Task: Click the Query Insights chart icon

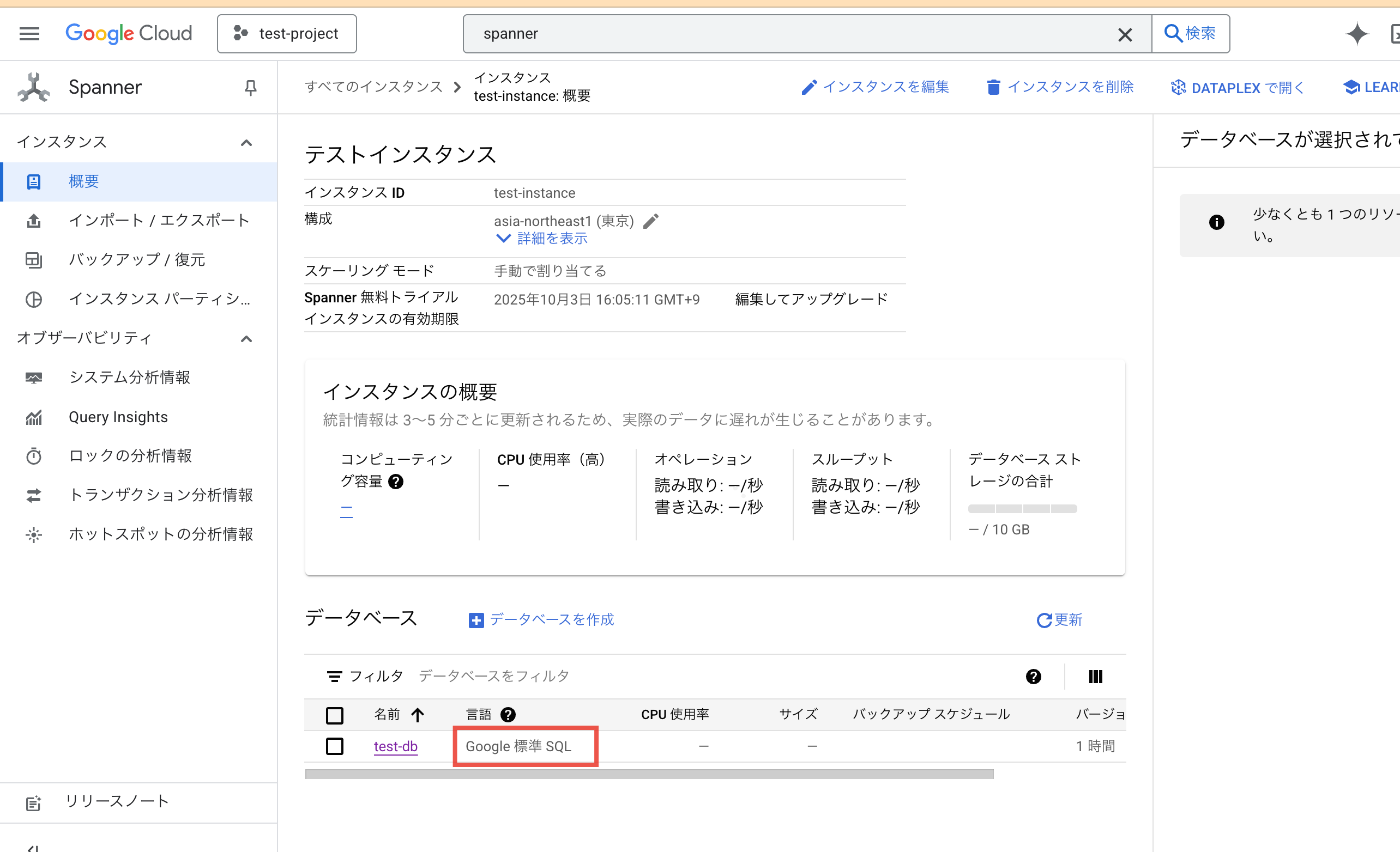Action: click(x=34, y=417)
